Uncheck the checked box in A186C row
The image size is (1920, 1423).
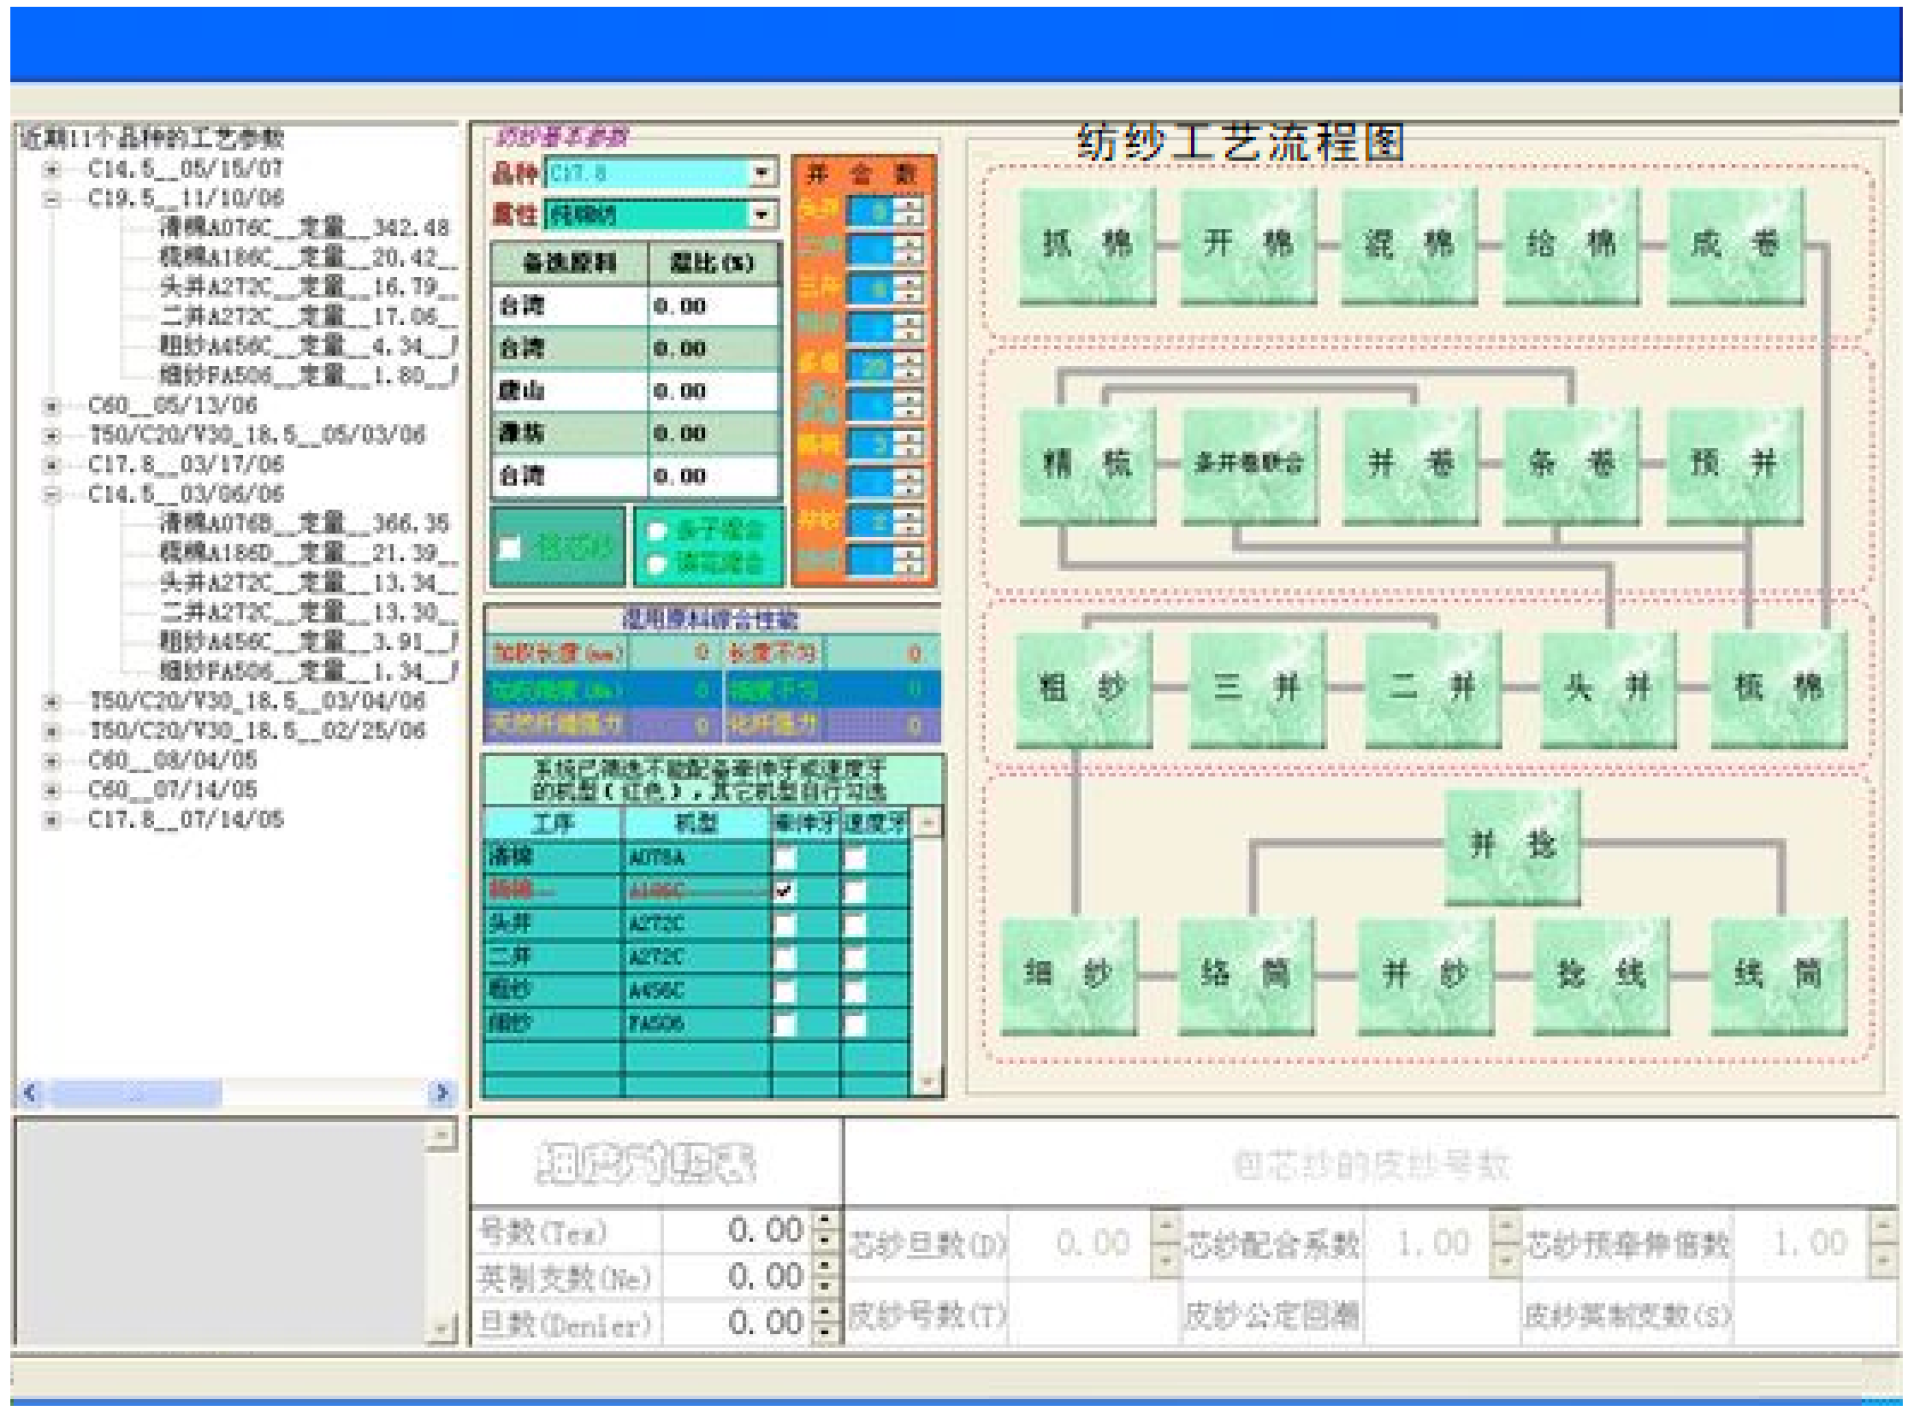coord(785,891)
